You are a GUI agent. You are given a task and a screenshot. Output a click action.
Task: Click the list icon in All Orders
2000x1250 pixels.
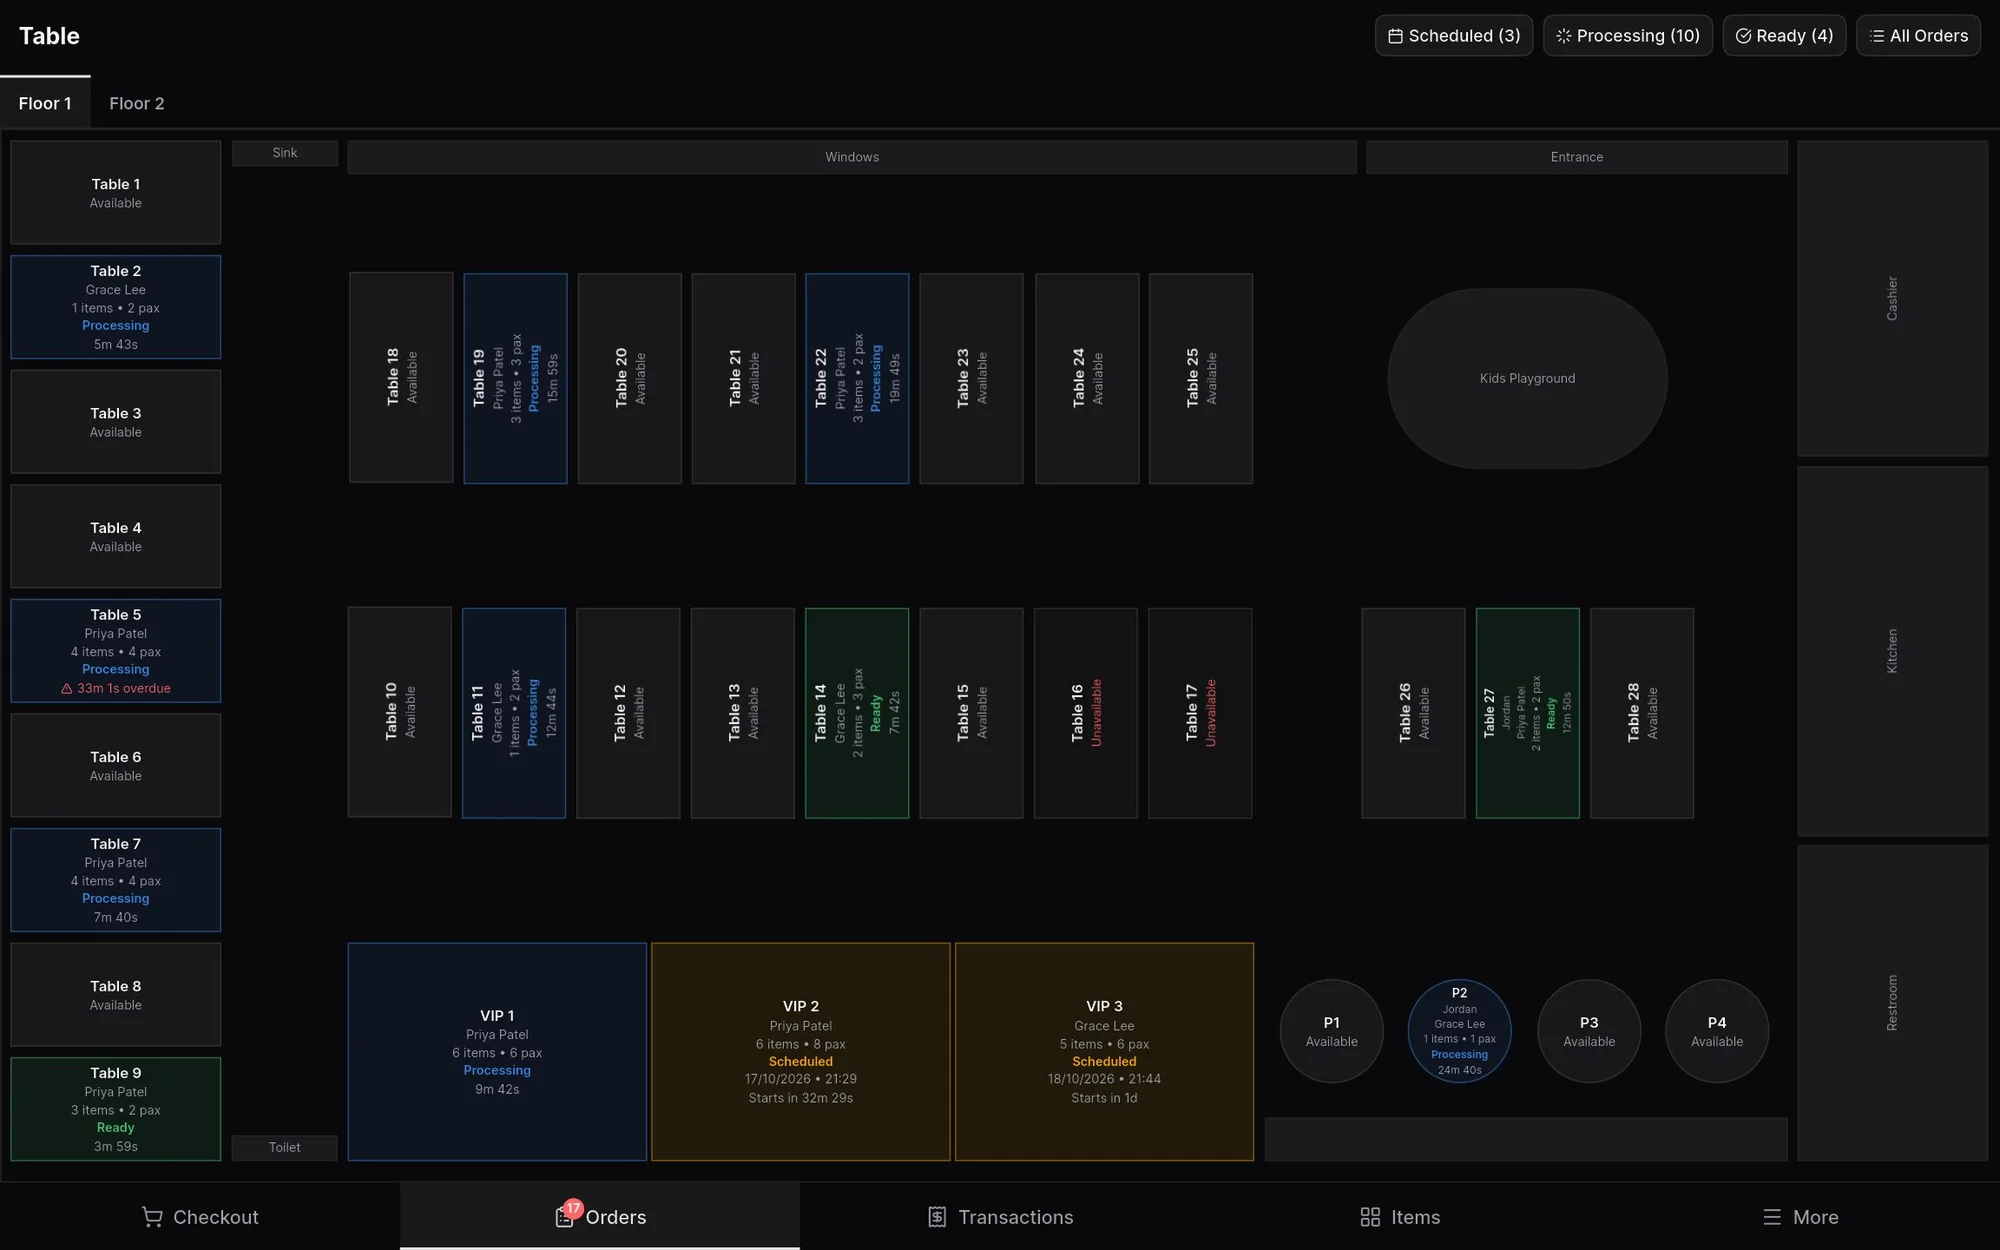pyautogui.click(x=1877, y=36)
